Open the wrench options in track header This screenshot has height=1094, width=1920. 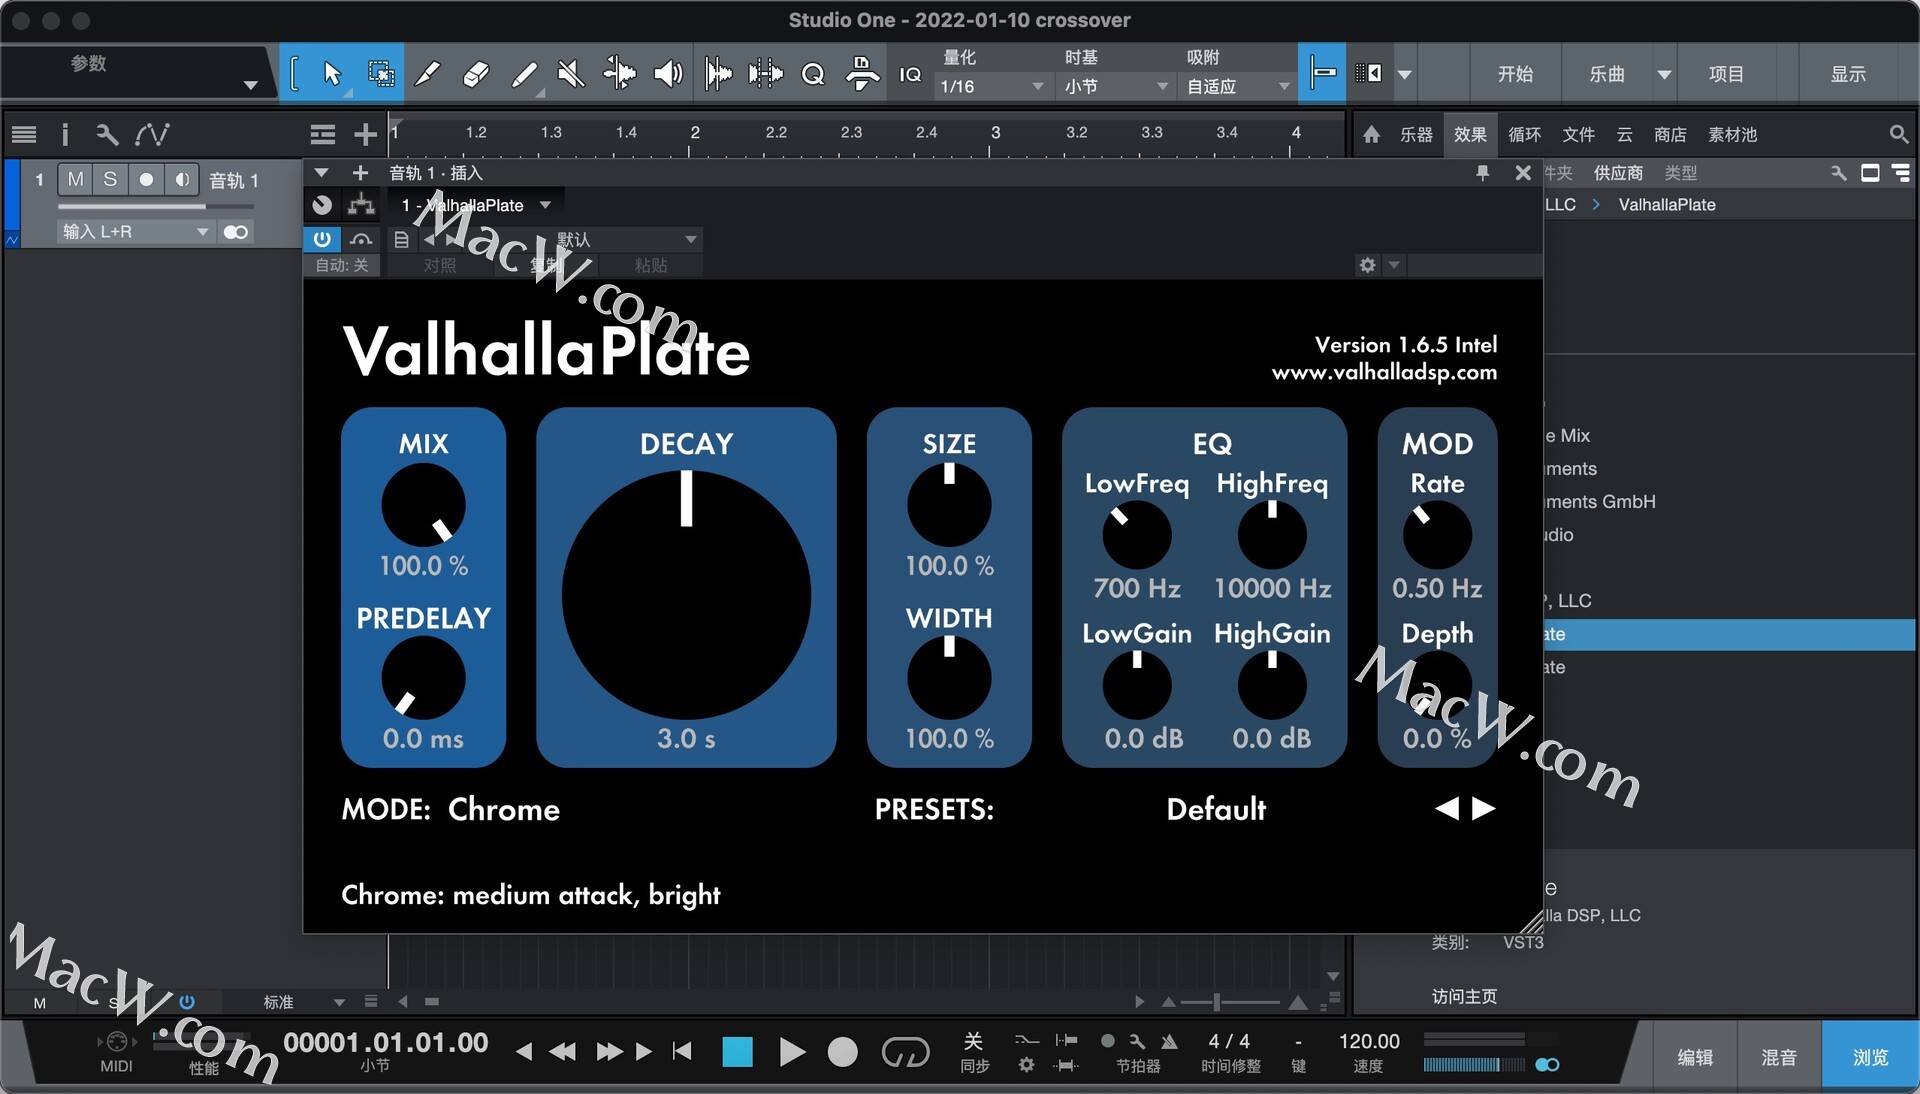(x=107, y=134)
